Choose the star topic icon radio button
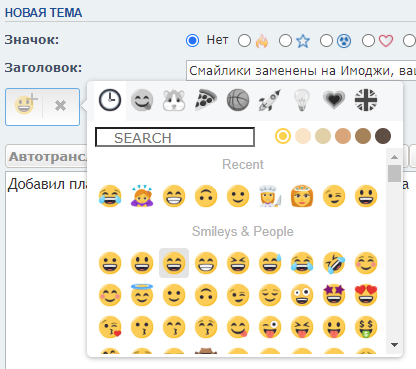 [285, 41]
